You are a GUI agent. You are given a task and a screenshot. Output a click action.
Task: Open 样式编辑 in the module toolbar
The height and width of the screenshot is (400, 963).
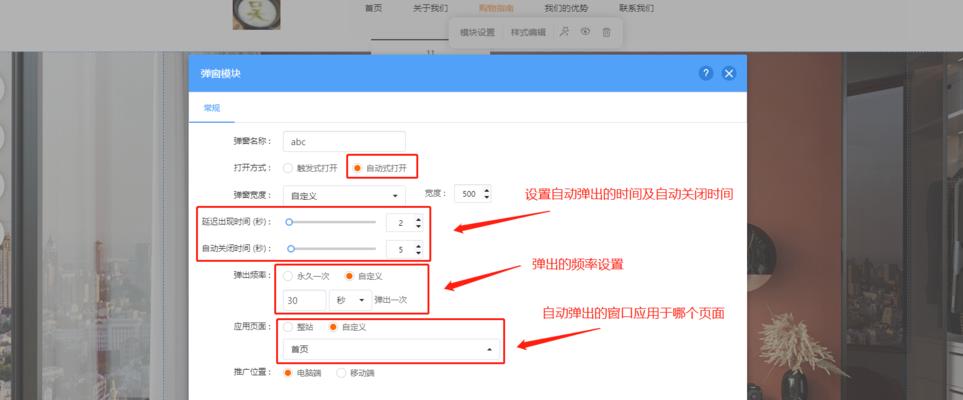[x=528, y=33]
